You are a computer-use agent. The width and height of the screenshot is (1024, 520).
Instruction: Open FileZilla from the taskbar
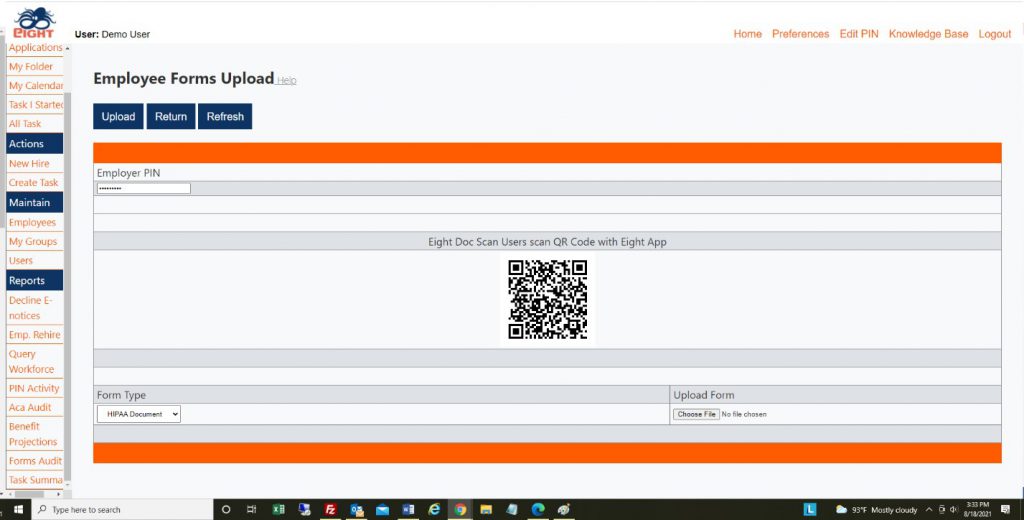pos(330,510)
